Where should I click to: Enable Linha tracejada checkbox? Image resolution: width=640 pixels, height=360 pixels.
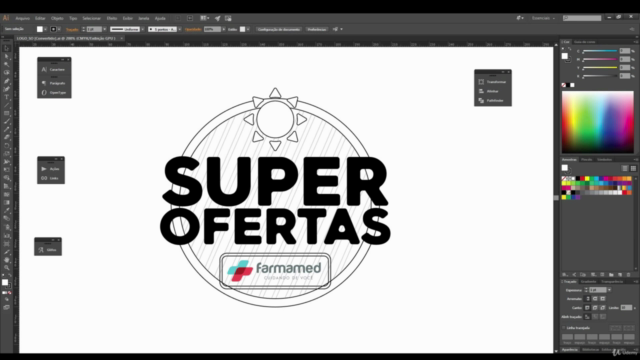point(564,328)
